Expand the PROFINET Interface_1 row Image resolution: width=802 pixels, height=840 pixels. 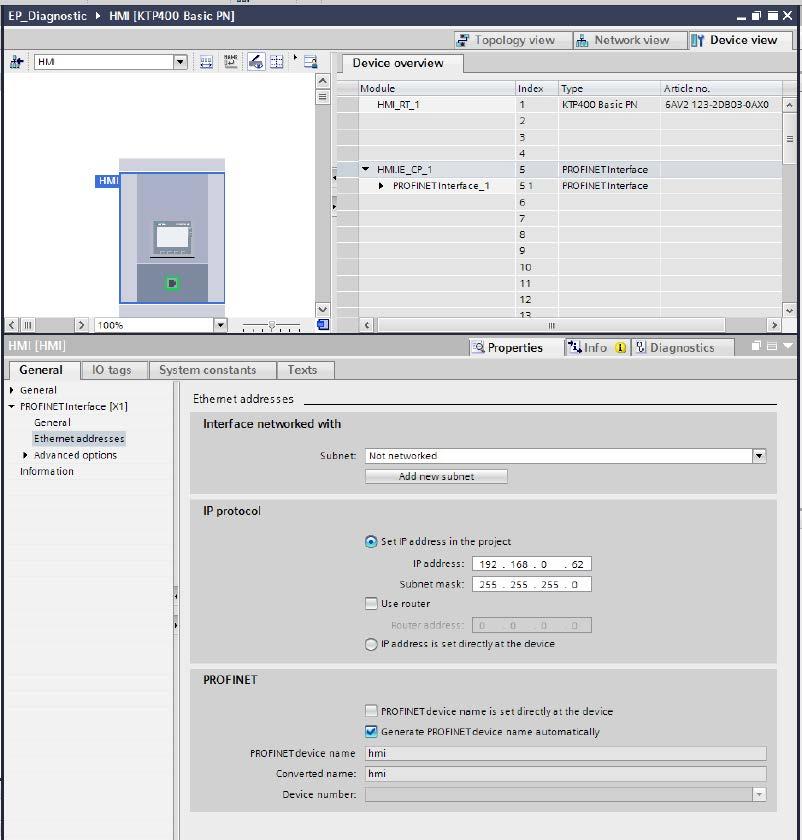click(x=381, y=186)
